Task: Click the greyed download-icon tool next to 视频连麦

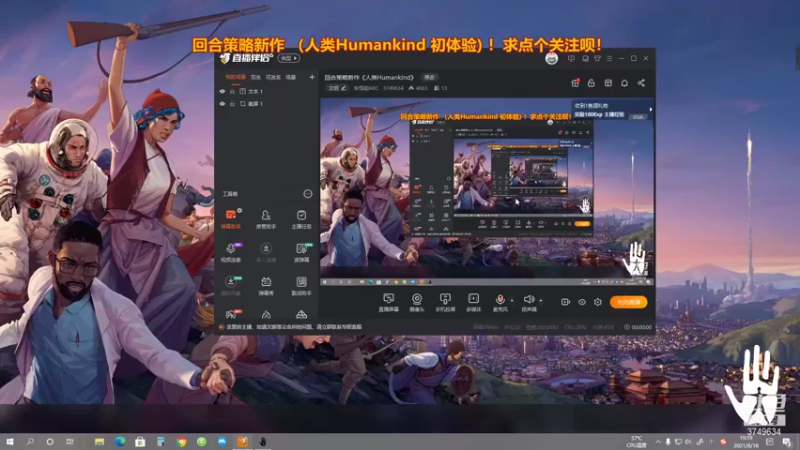Action: tap(266, 252)
